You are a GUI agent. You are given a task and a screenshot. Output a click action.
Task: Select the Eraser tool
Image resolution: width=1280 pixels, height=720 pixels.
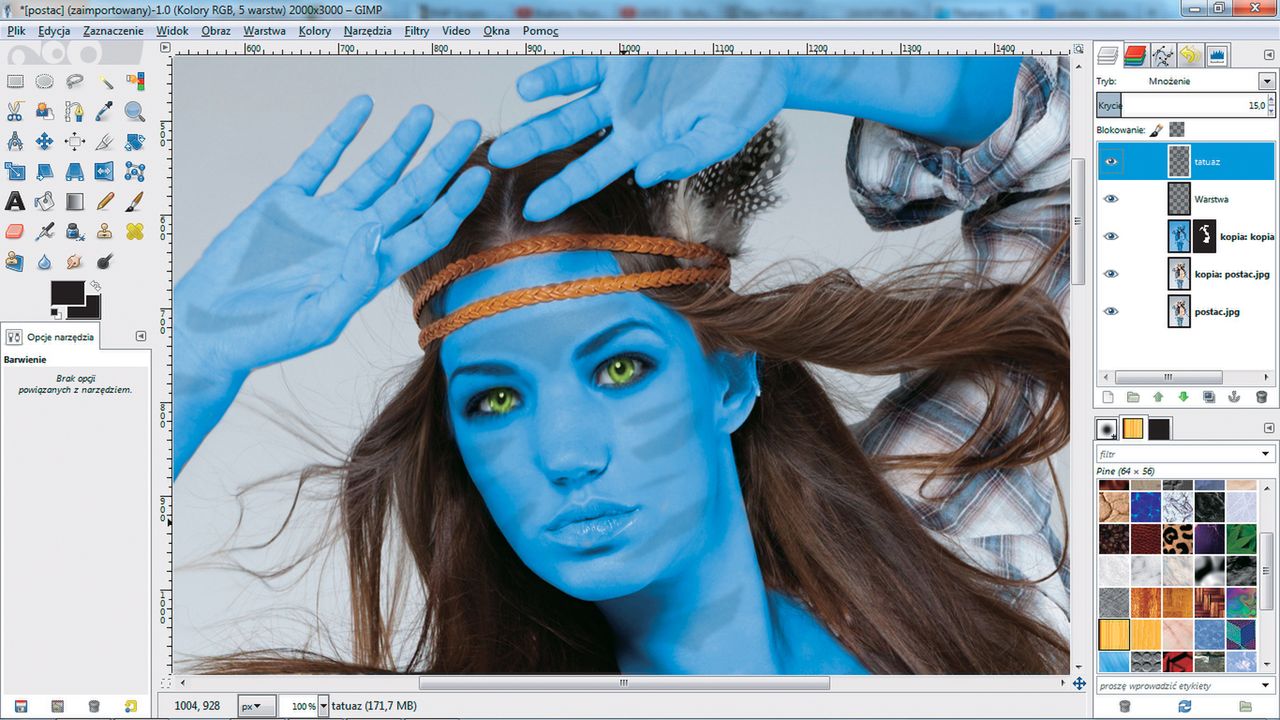click(15, 231)
